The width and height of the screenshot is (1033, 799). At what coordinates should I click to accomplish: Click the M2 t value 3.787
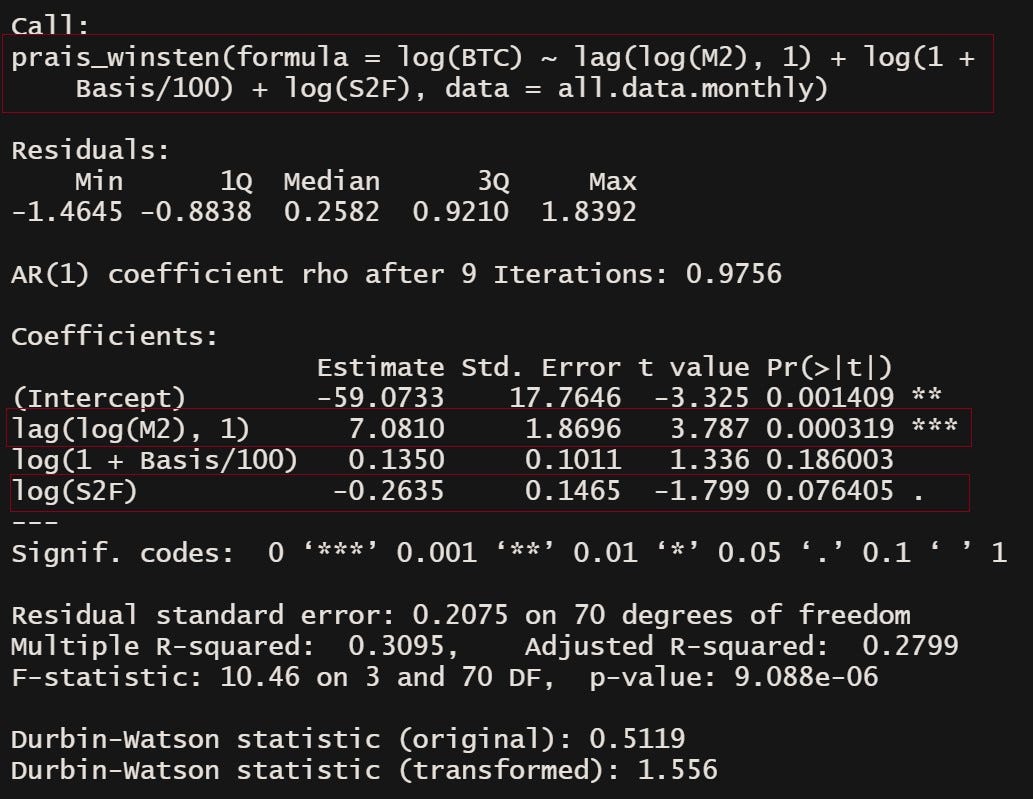[710, 429]
